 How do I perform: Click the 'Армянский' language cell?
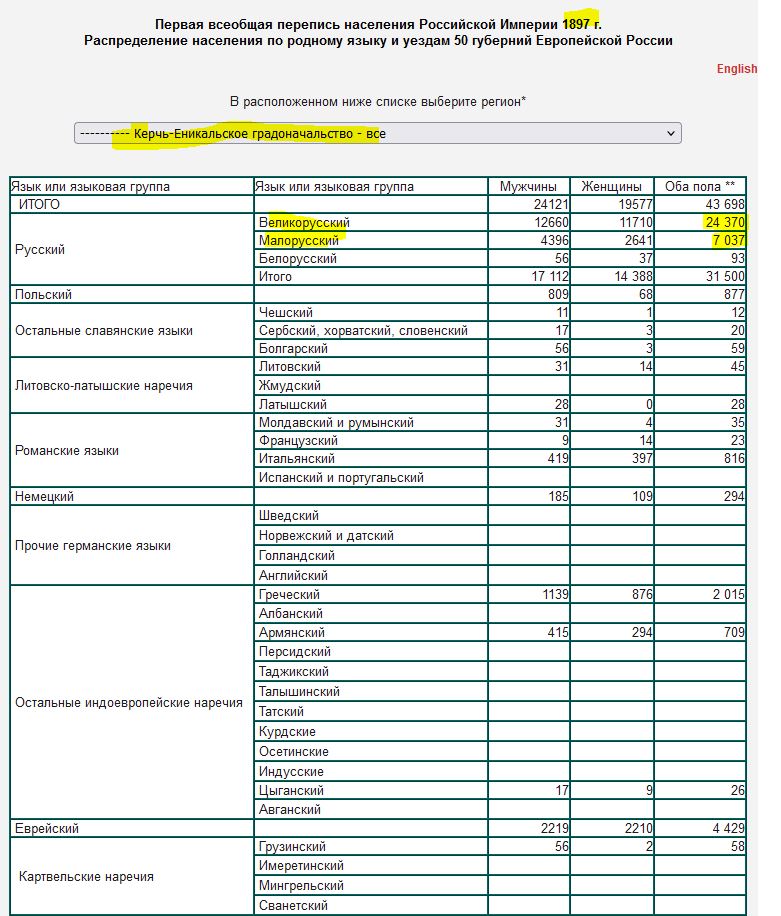tap(291, 633)
